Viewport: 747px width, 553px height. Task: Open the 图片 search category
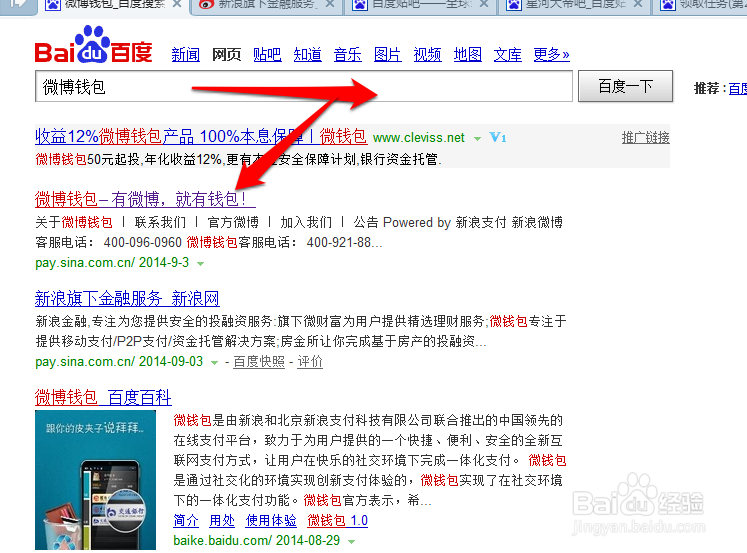point(388,55)
